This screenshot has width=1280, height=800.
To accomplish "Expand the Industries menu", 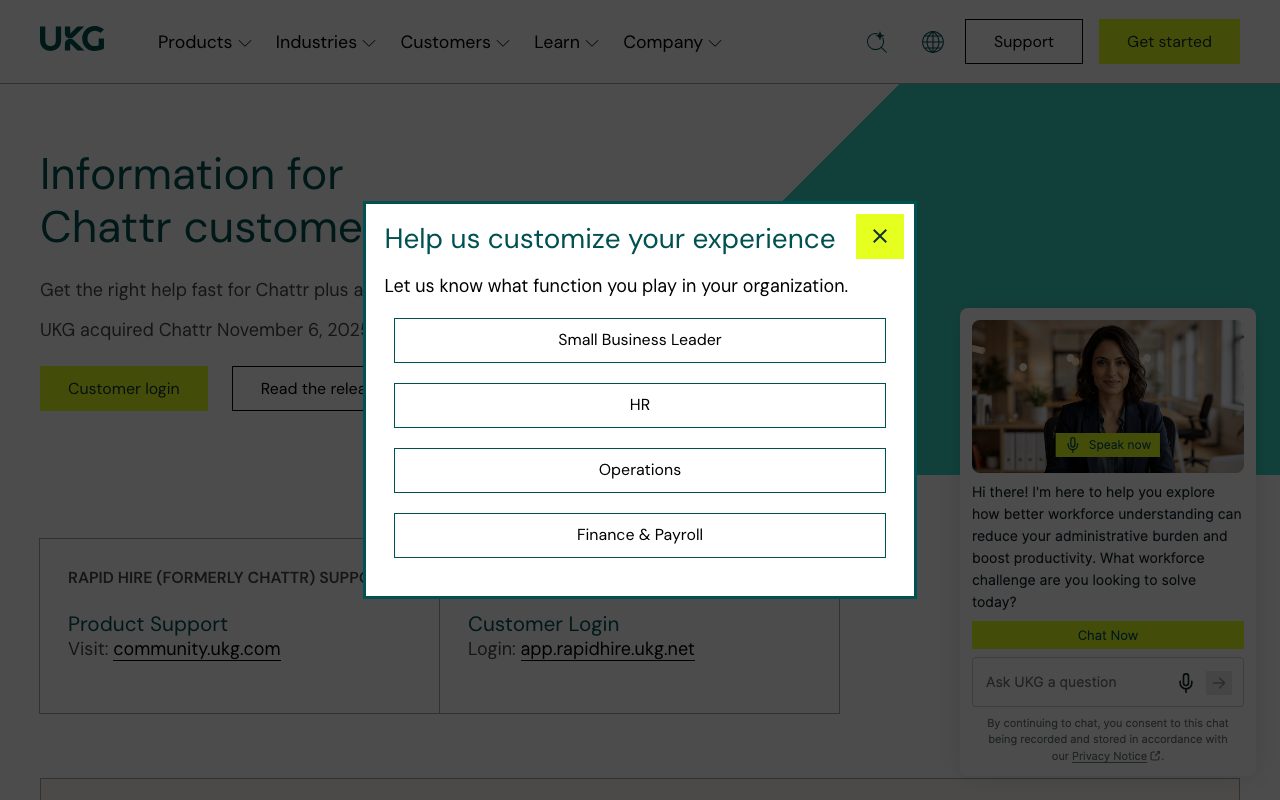I will coord(326,42).
